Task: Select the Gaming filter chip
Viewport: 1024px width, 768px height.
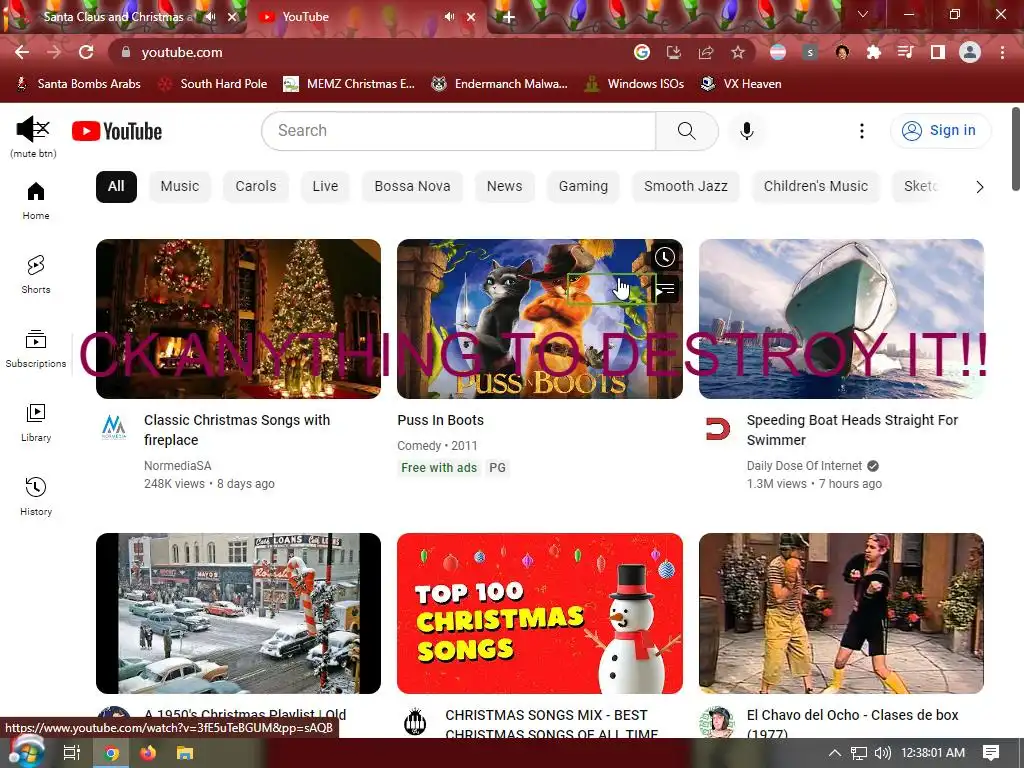Action: (583, 187)
